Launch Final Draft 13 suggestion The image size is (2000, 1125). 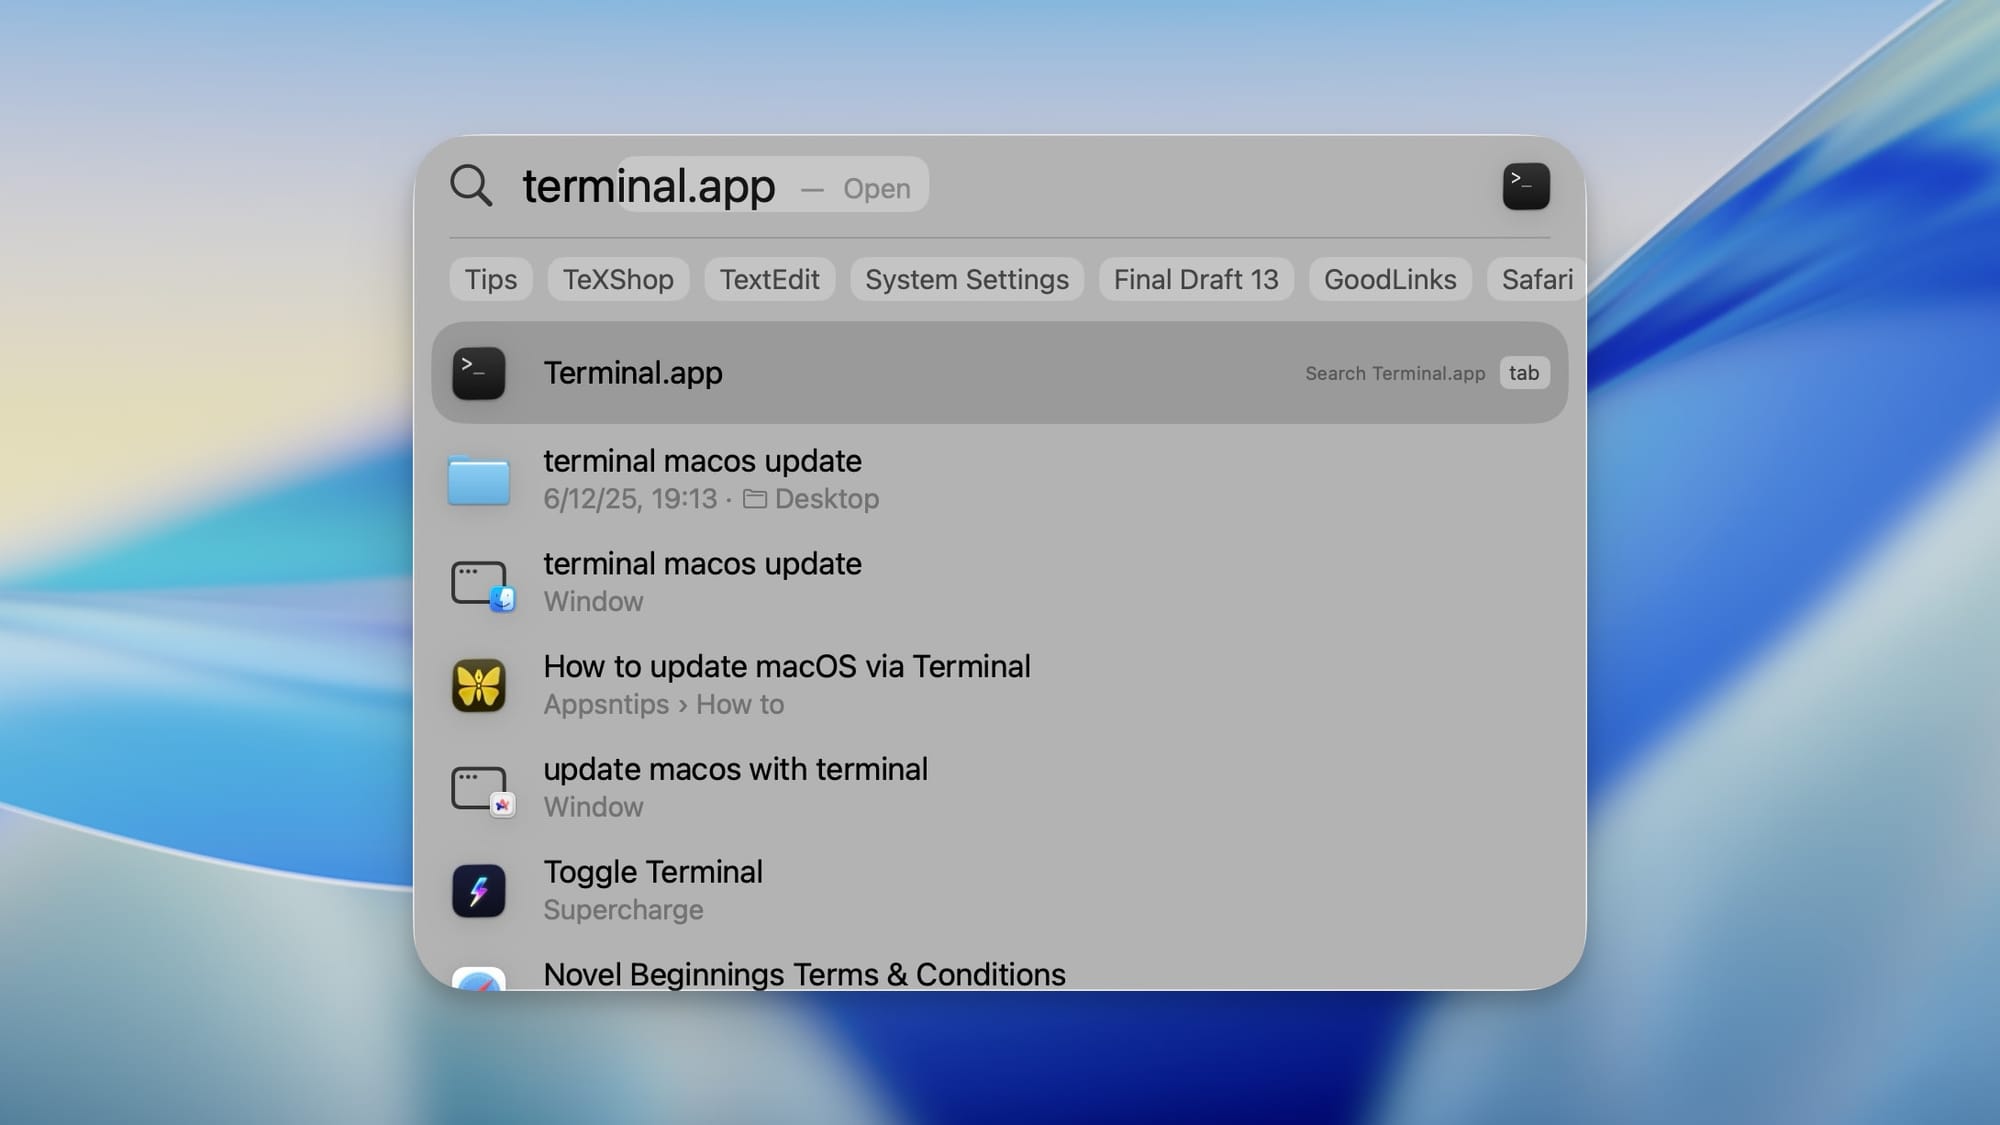tap(1196, 279)
